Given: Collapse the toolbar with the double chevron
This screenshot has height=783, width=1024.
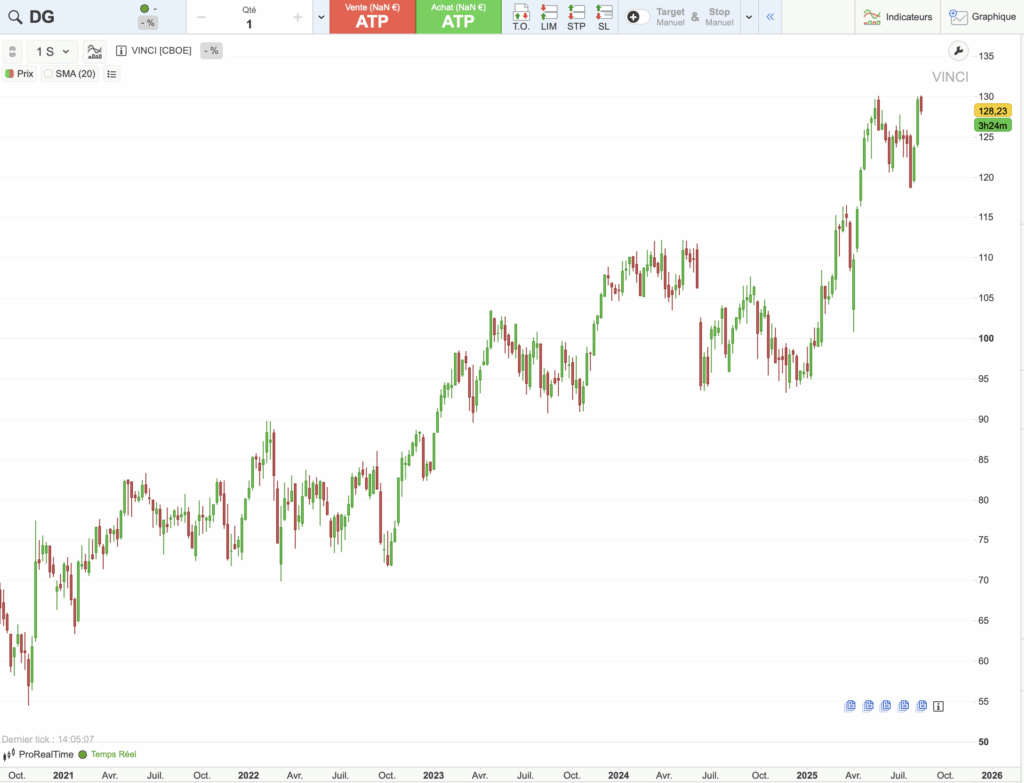Looking at the screenshot, I should (x=770, y=16).
